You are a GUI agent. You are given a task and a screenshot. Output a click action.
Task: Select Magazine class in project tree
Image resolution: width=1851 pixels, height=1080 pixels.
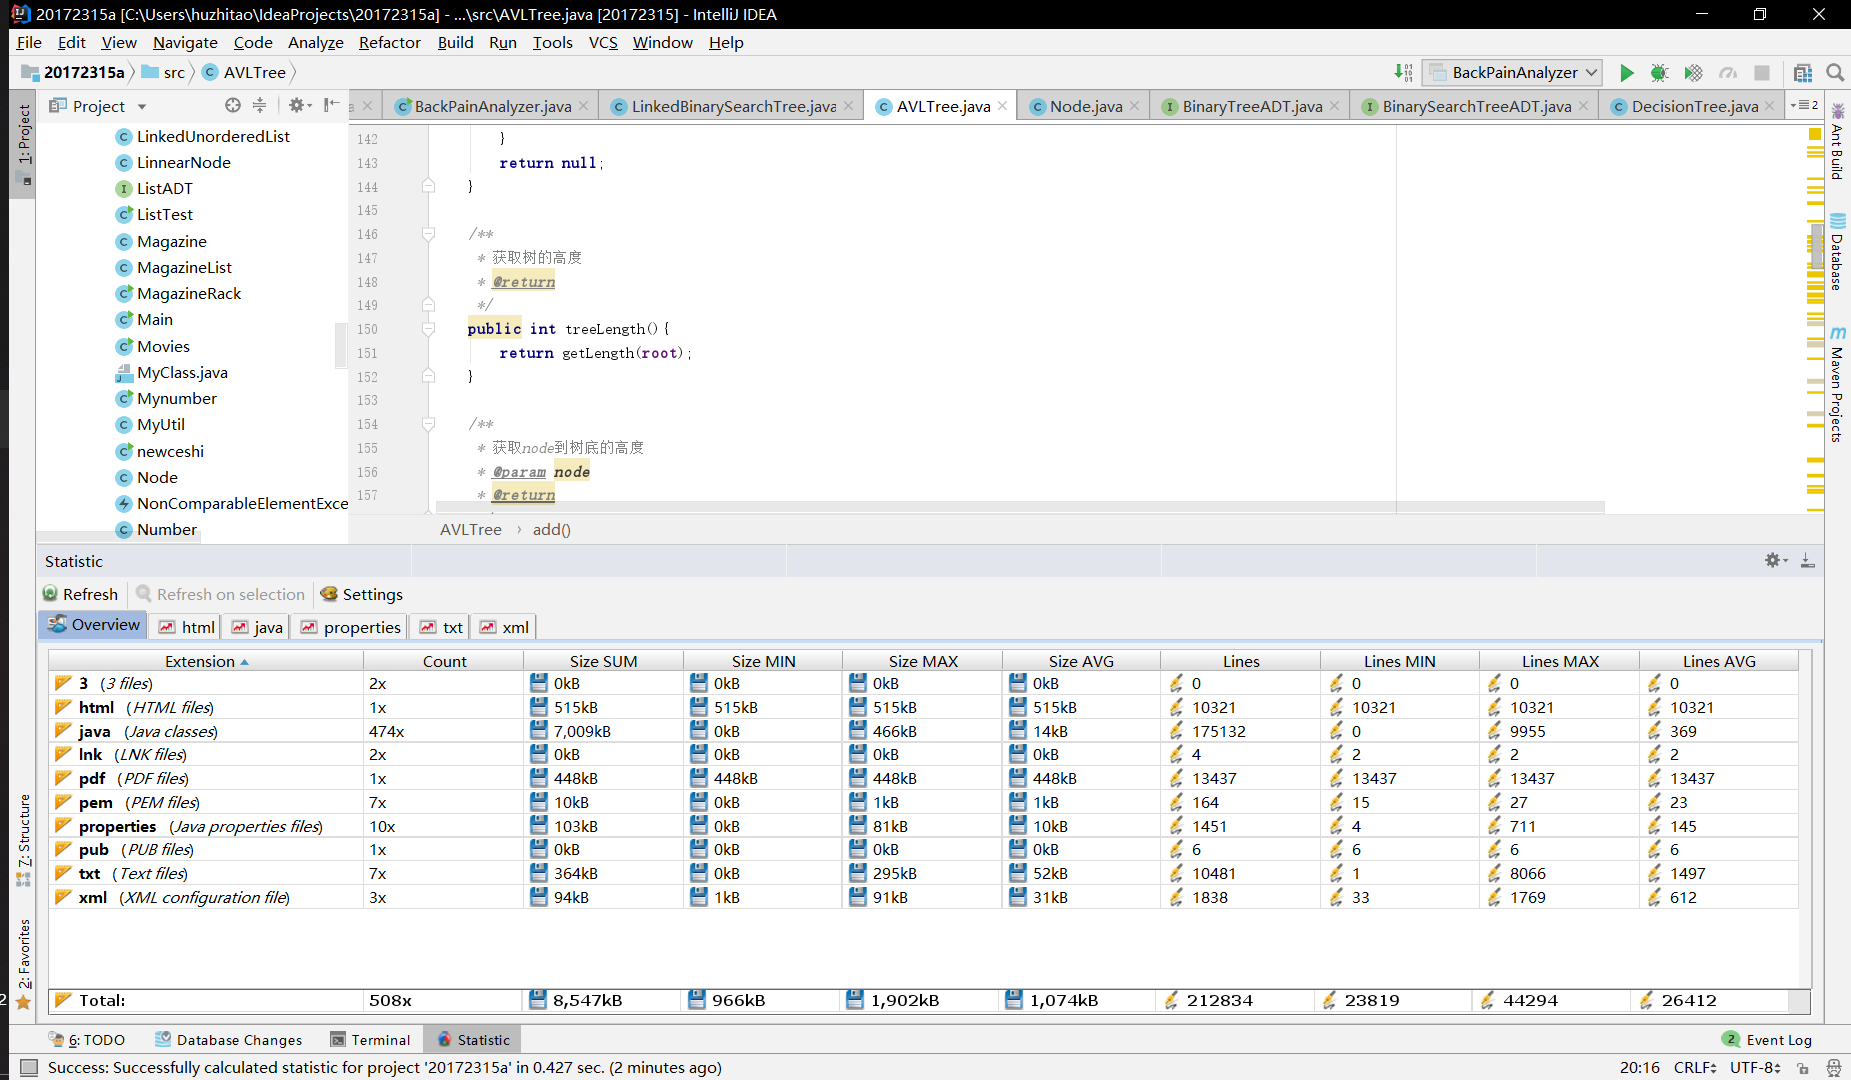click(x=171, y=241)
